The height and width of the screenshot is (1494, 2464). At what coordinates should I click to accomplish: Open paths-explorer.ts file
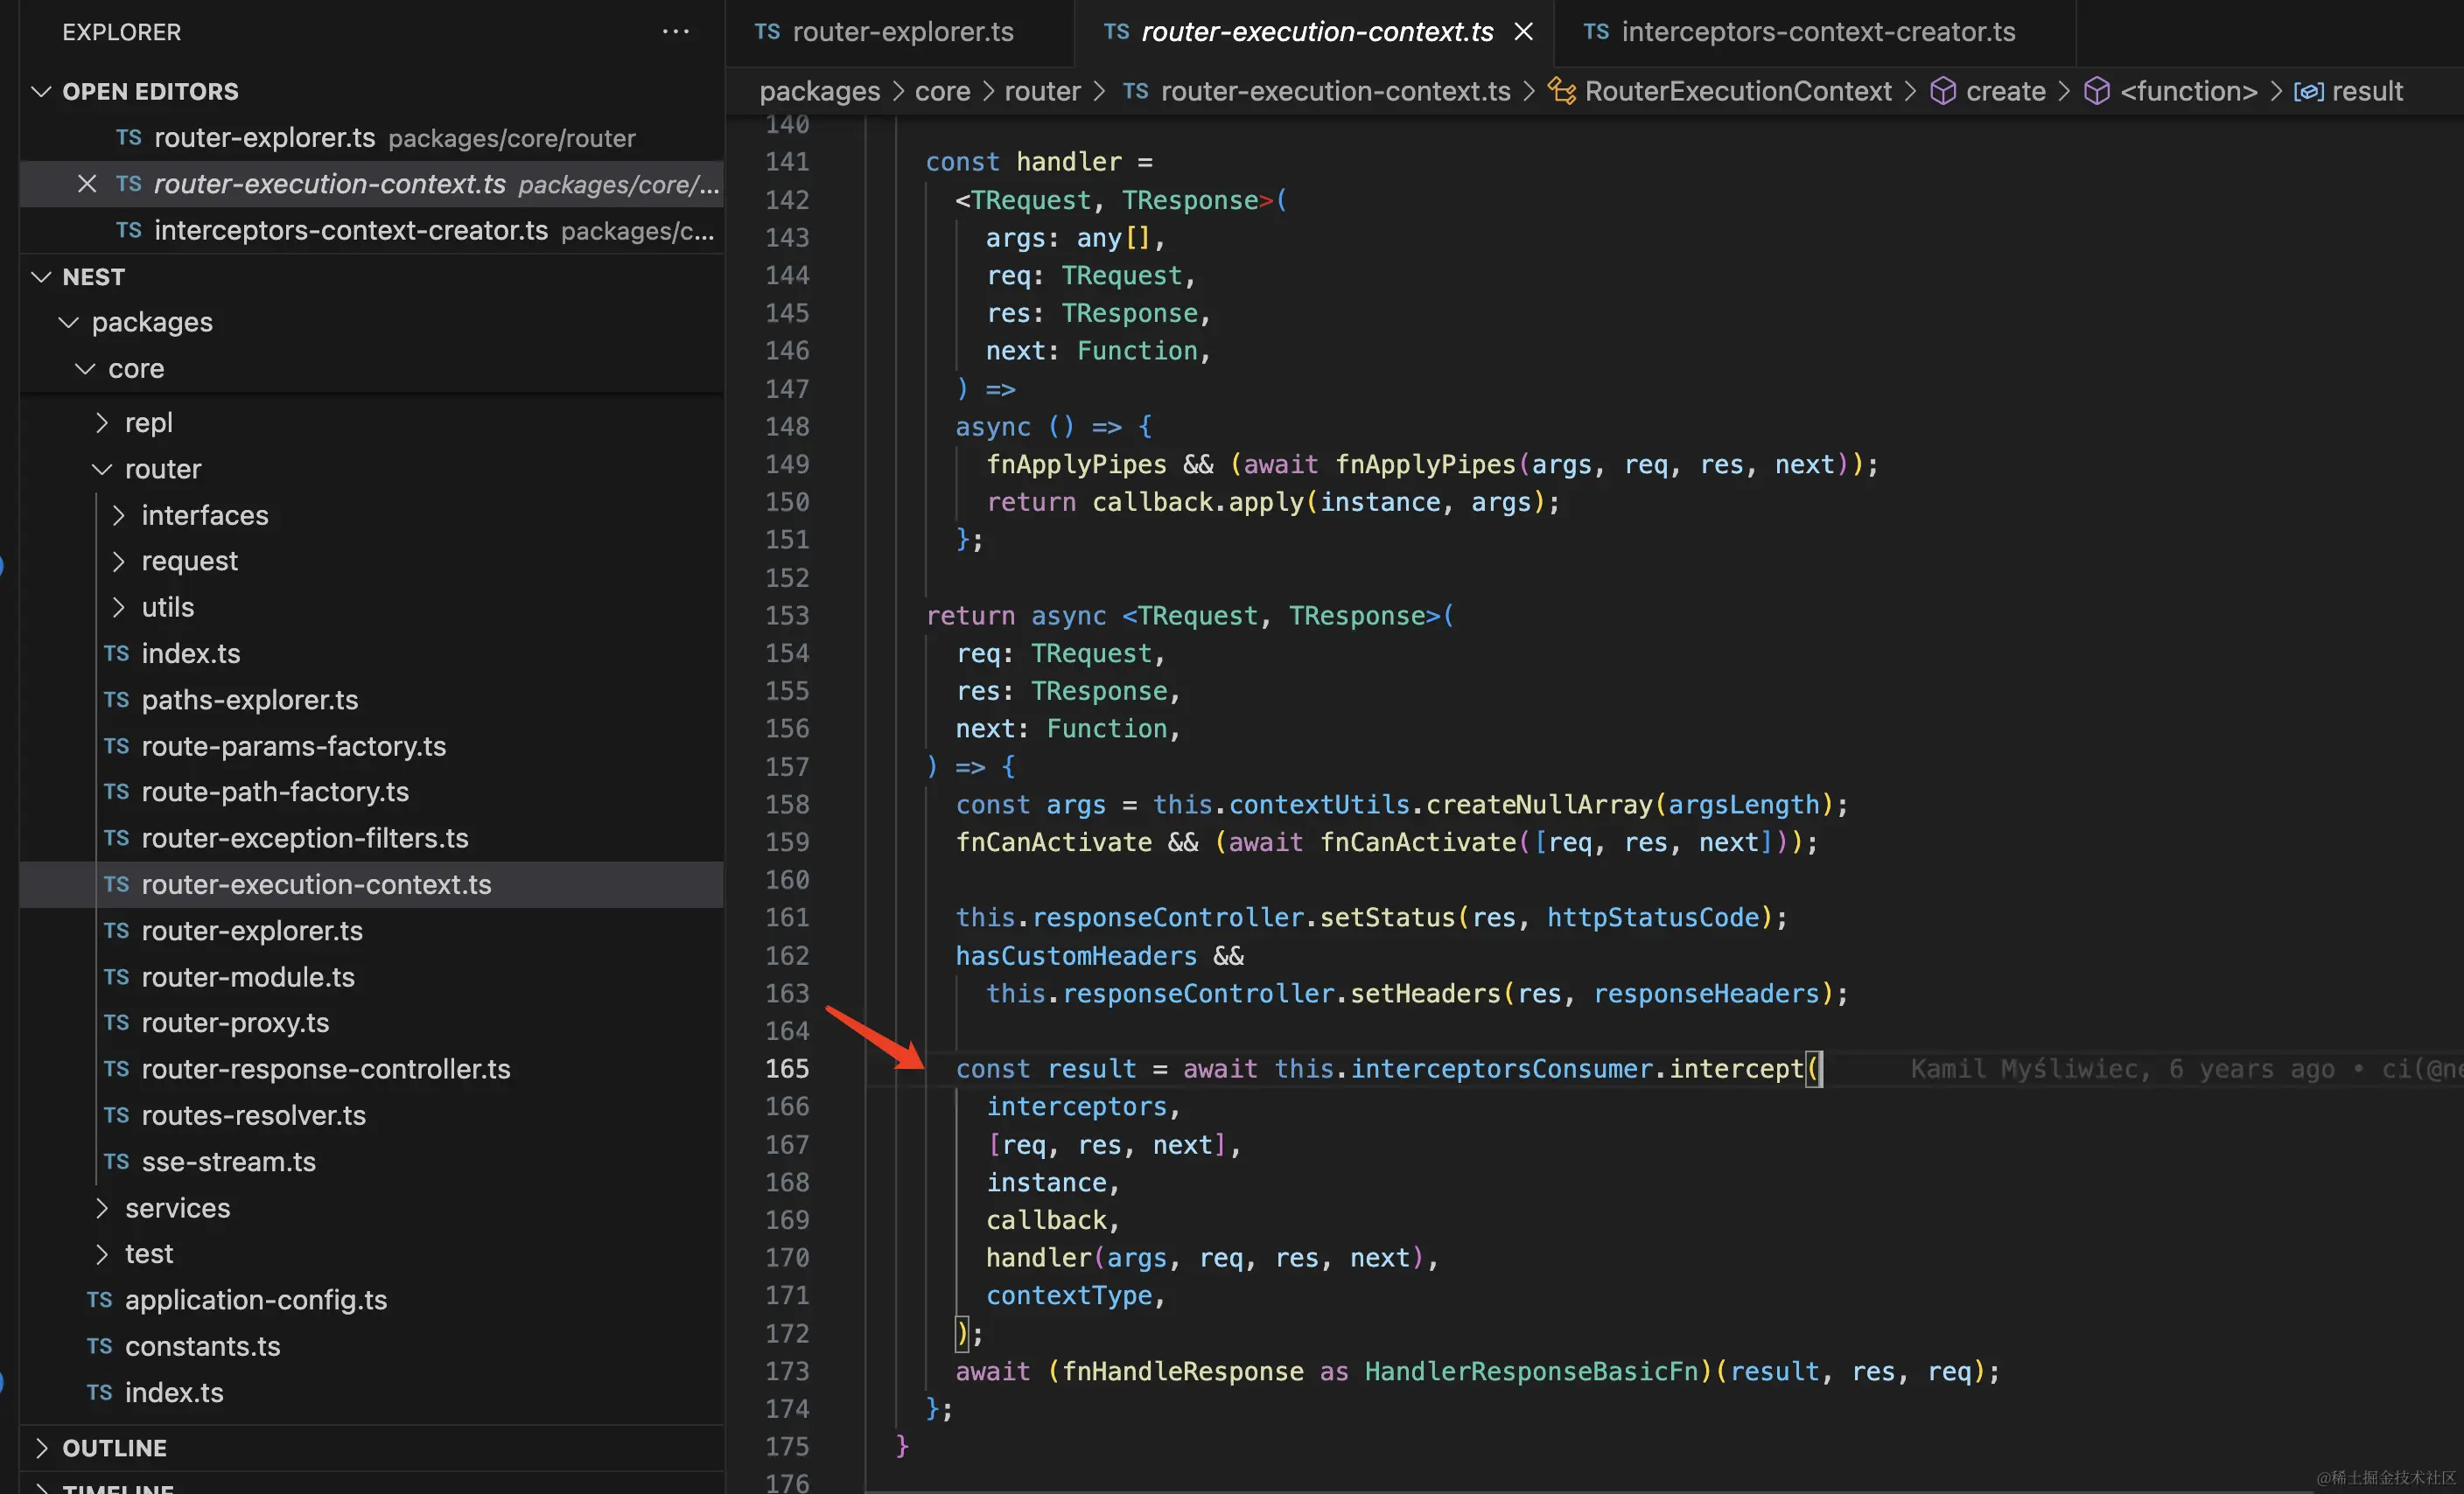pyautogui.click(x=372, y=700)
